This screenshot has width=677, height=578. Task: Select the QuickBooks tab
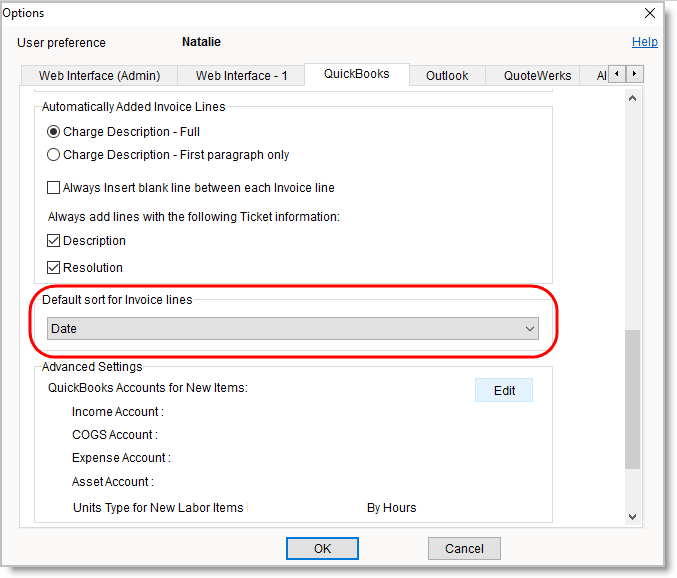click(357, 75)
